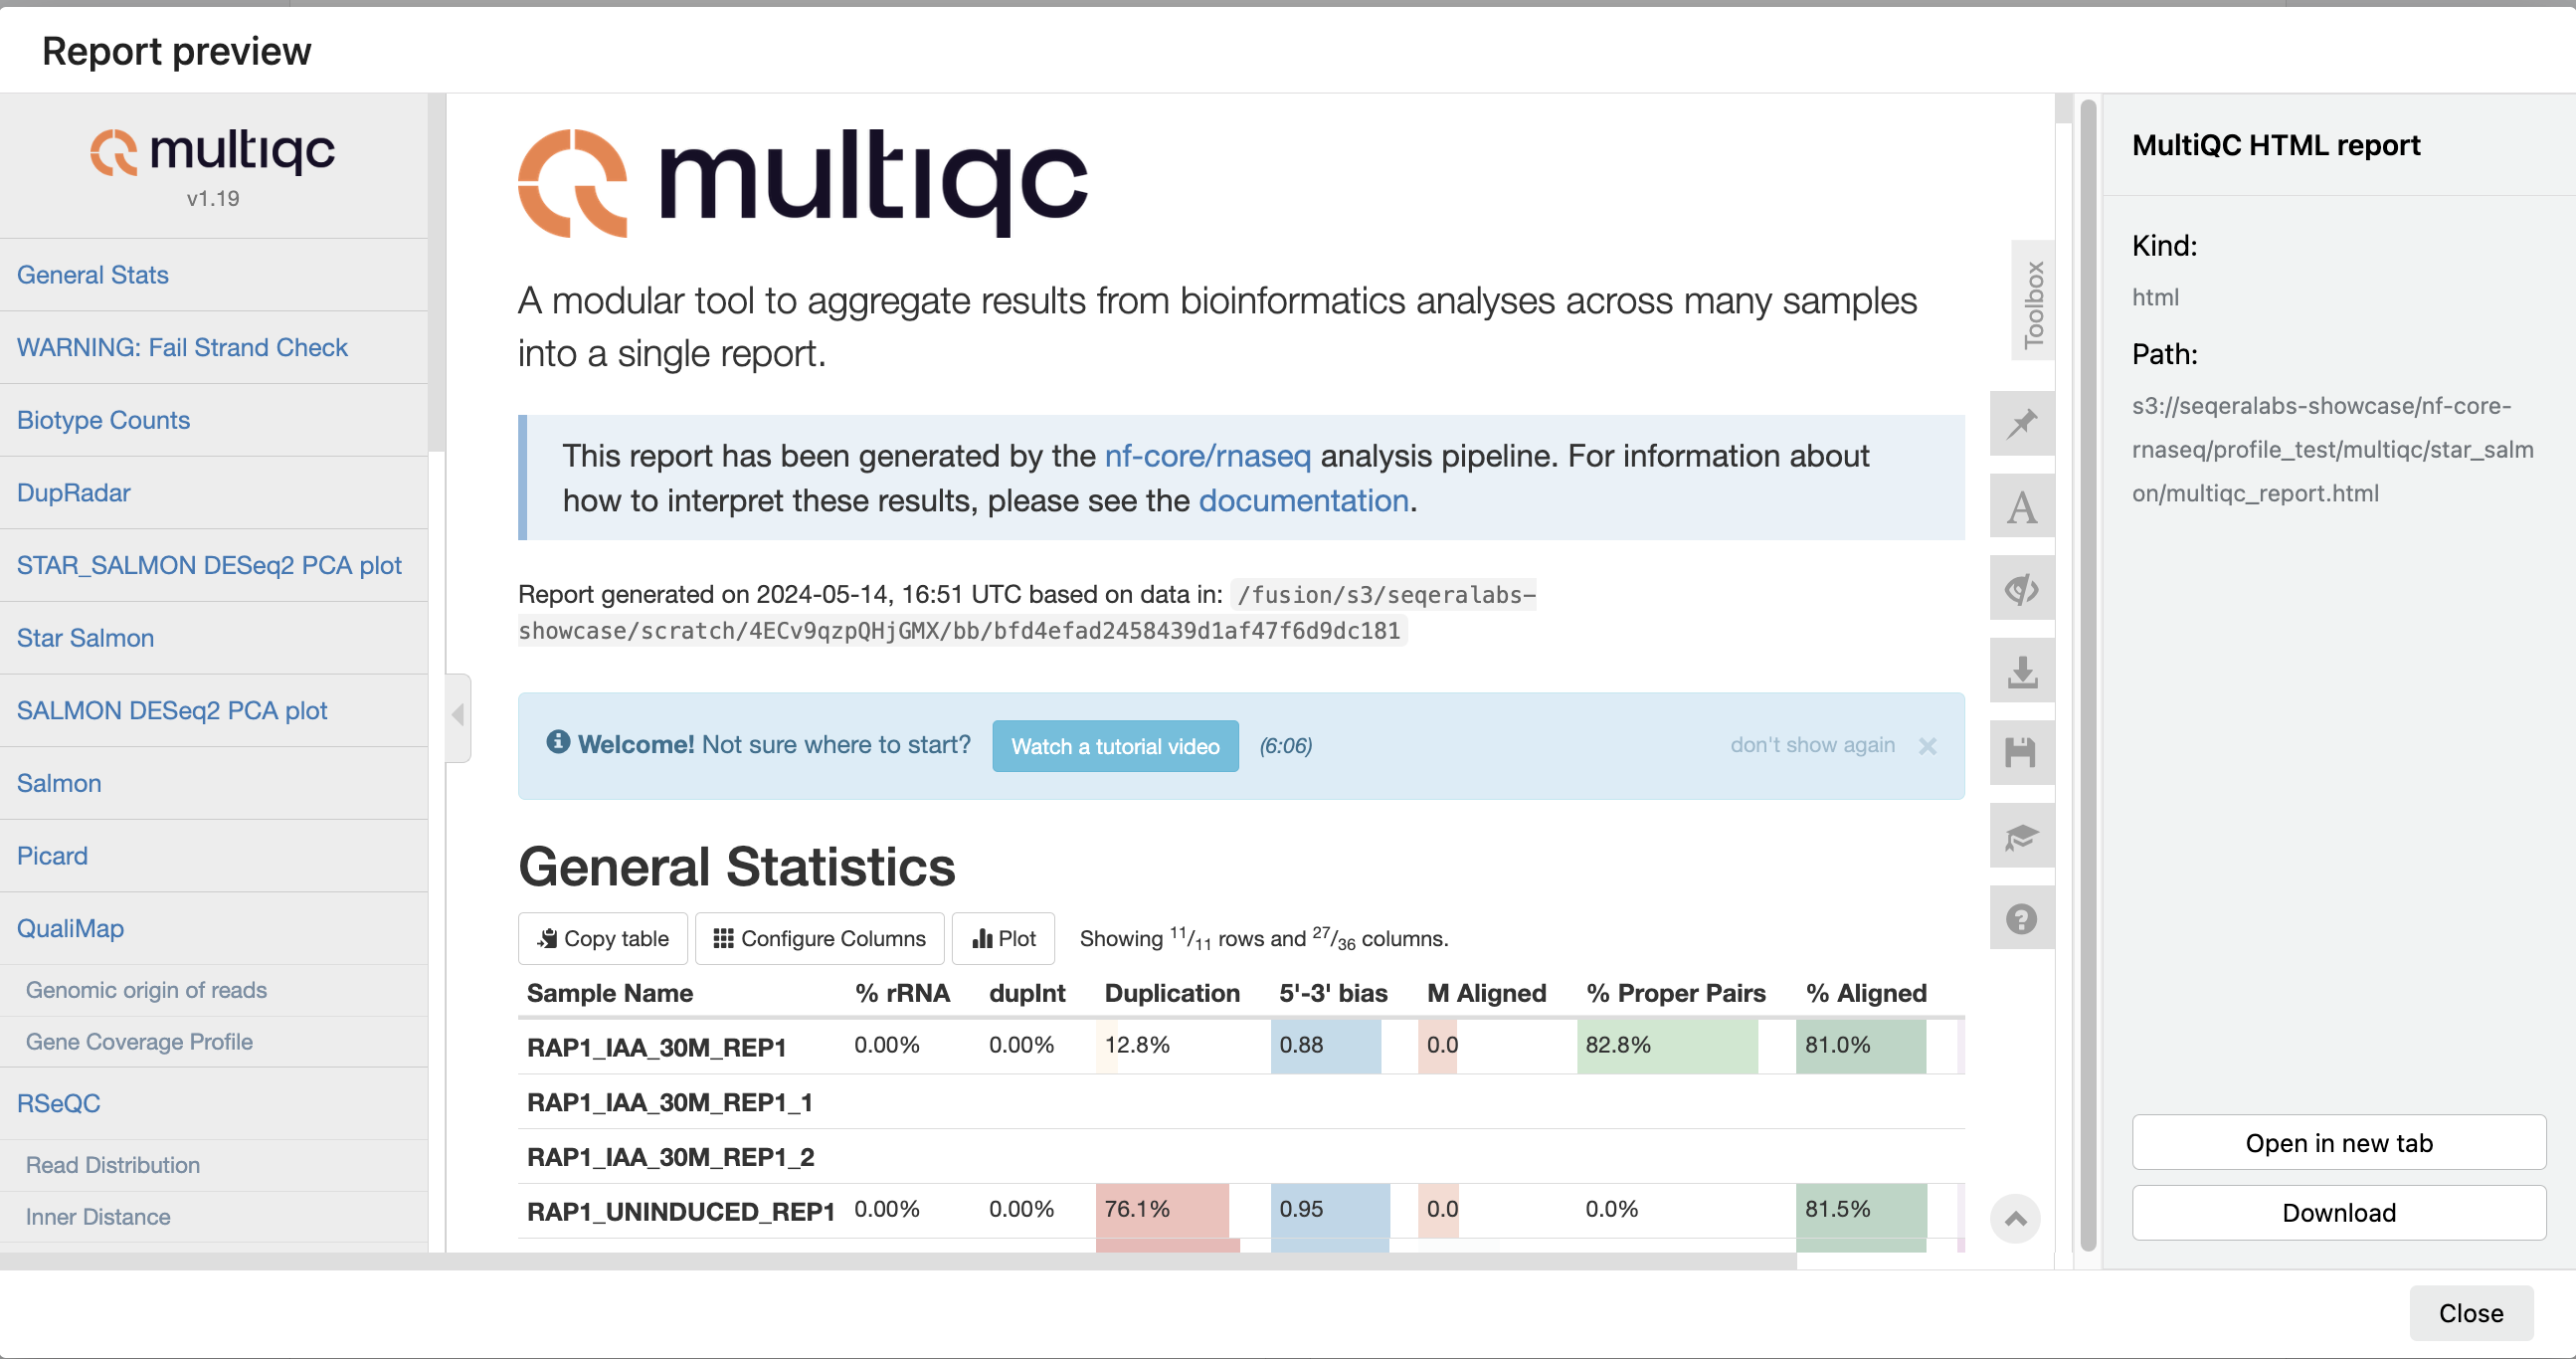Open the export plots download tool
The image size is (2576, 1359).
tap(2022, 670)
